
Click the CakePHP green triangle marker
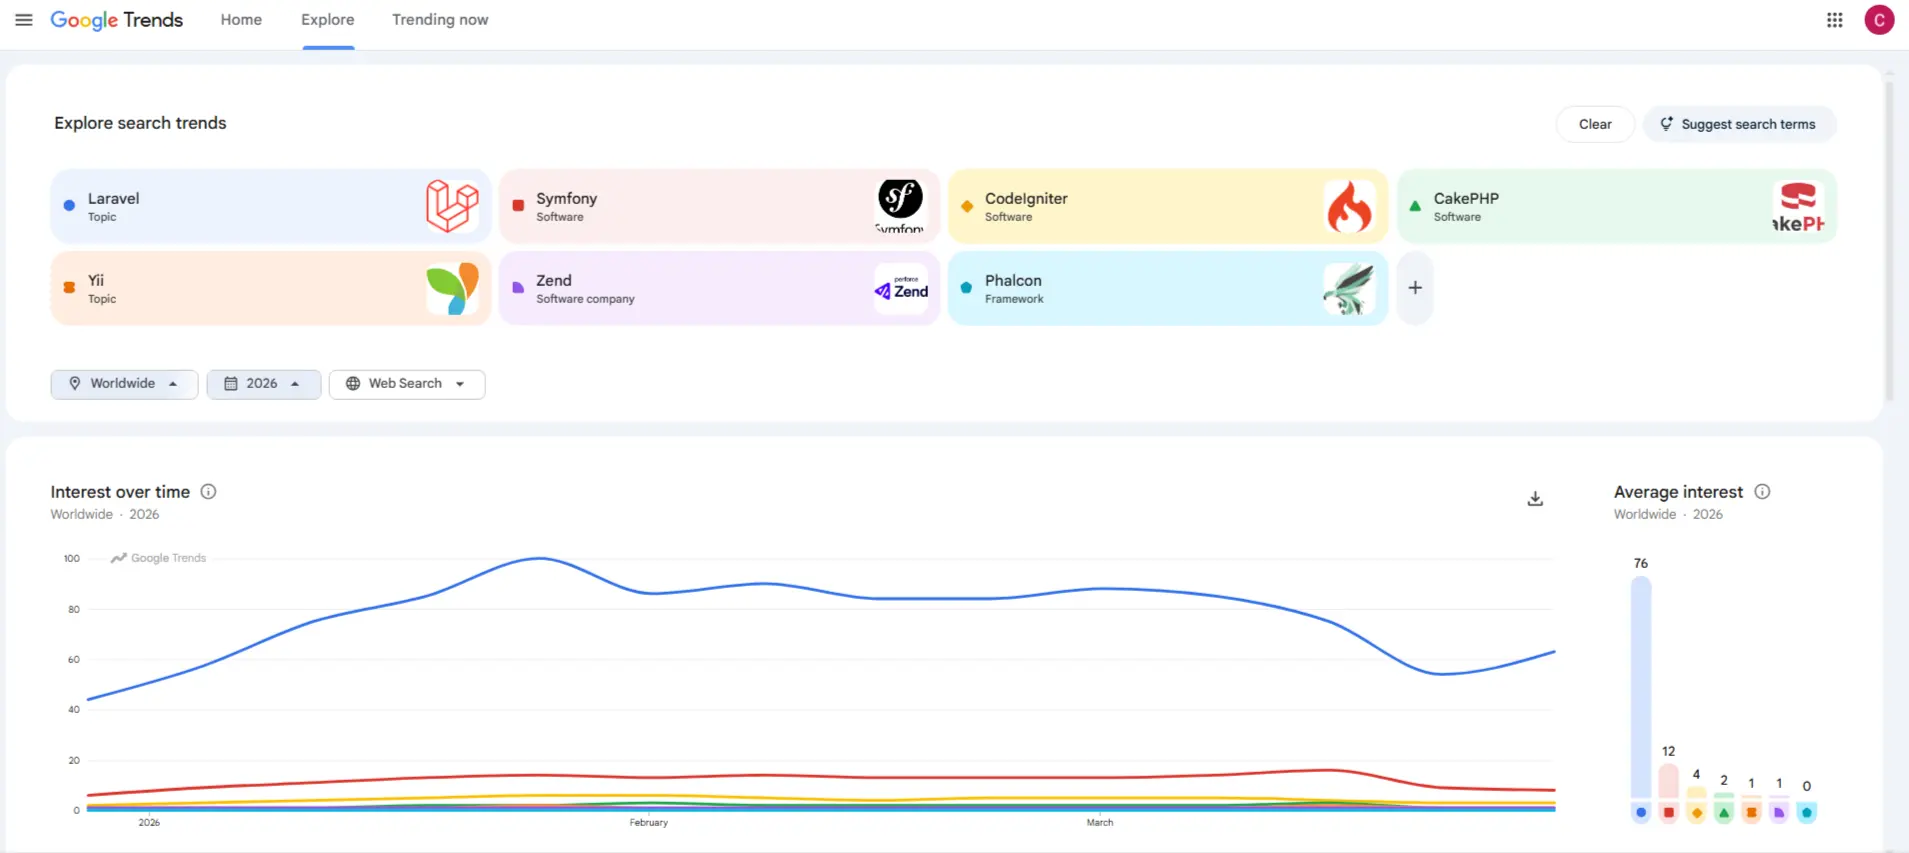click(1415, 206)
